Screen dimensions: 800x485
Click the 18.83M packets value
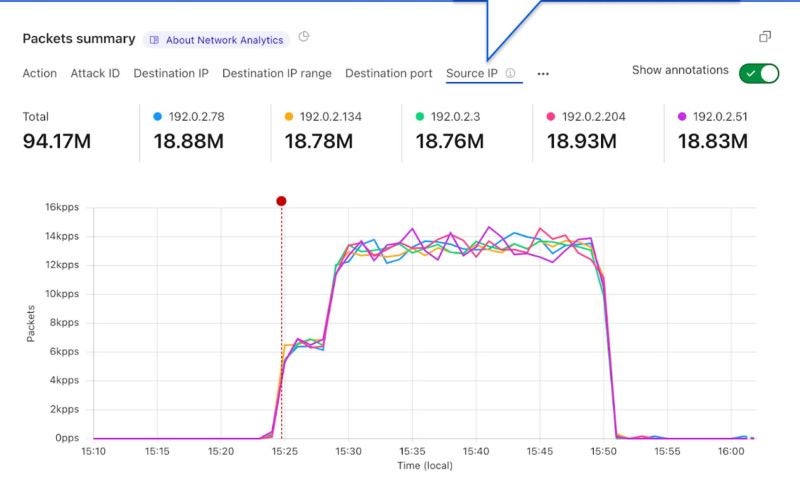[713, 141]
